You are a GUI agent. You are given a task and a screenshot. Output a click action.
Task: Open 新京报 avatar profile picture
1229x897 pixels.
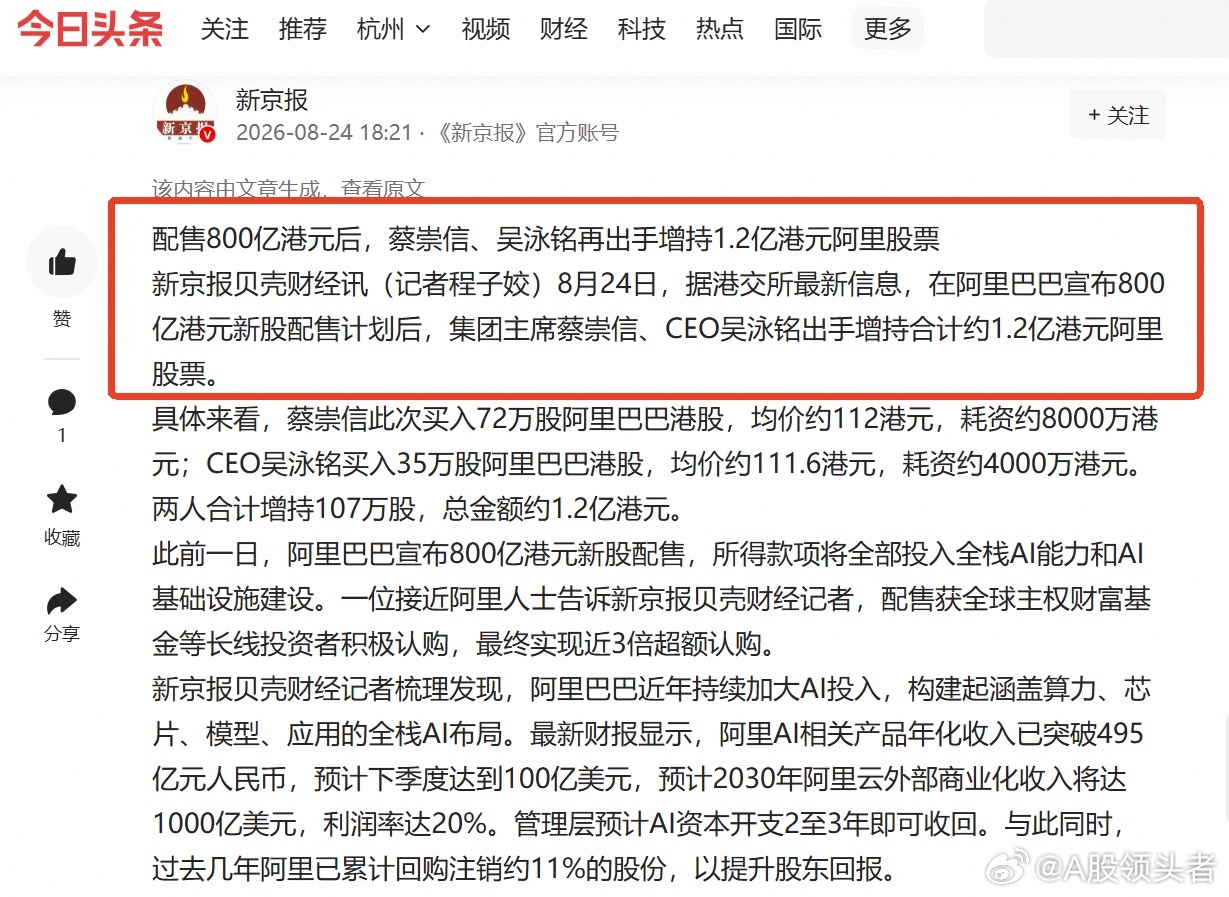[184, 114]
